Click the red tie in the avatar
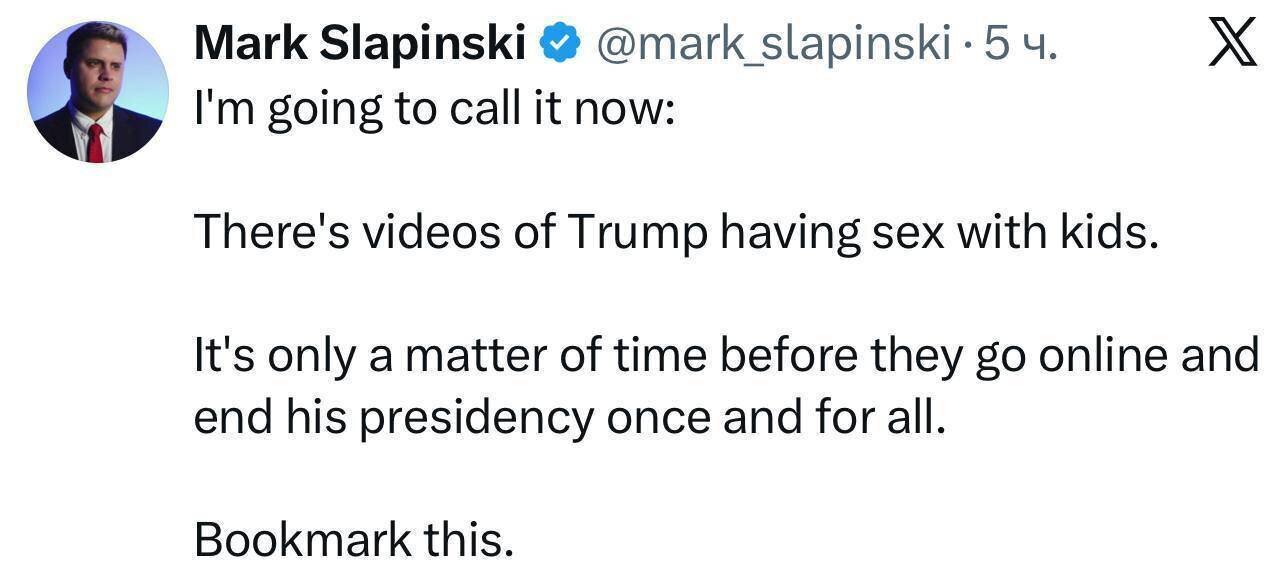Screen dimensions: 1269x581 95,142
